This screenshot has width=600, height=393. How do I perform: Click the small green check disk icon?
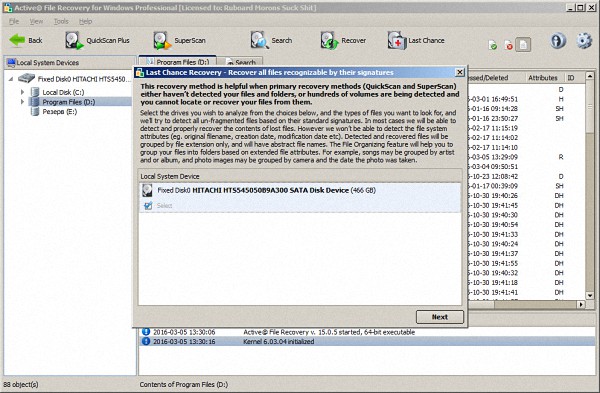pyautogui.click(x=492, y=46)
